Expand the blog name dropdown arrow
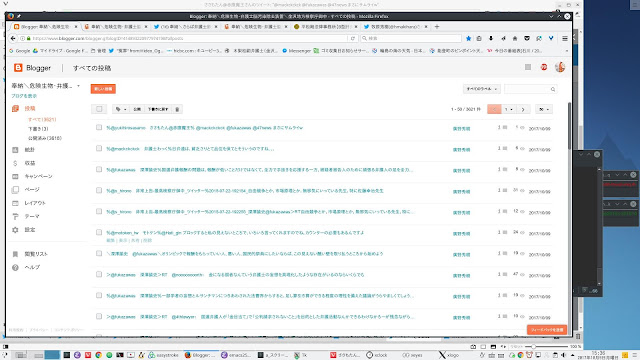The width and height of the screenshot is (640, 360). (x=78, y=86)
